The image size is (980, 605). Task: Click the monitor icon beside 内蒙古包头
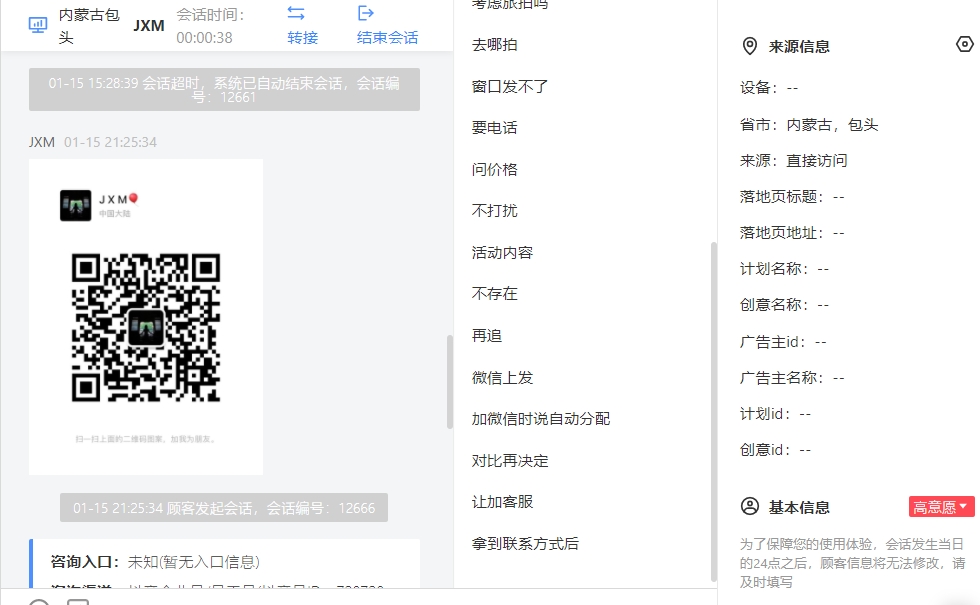point(38,25)
